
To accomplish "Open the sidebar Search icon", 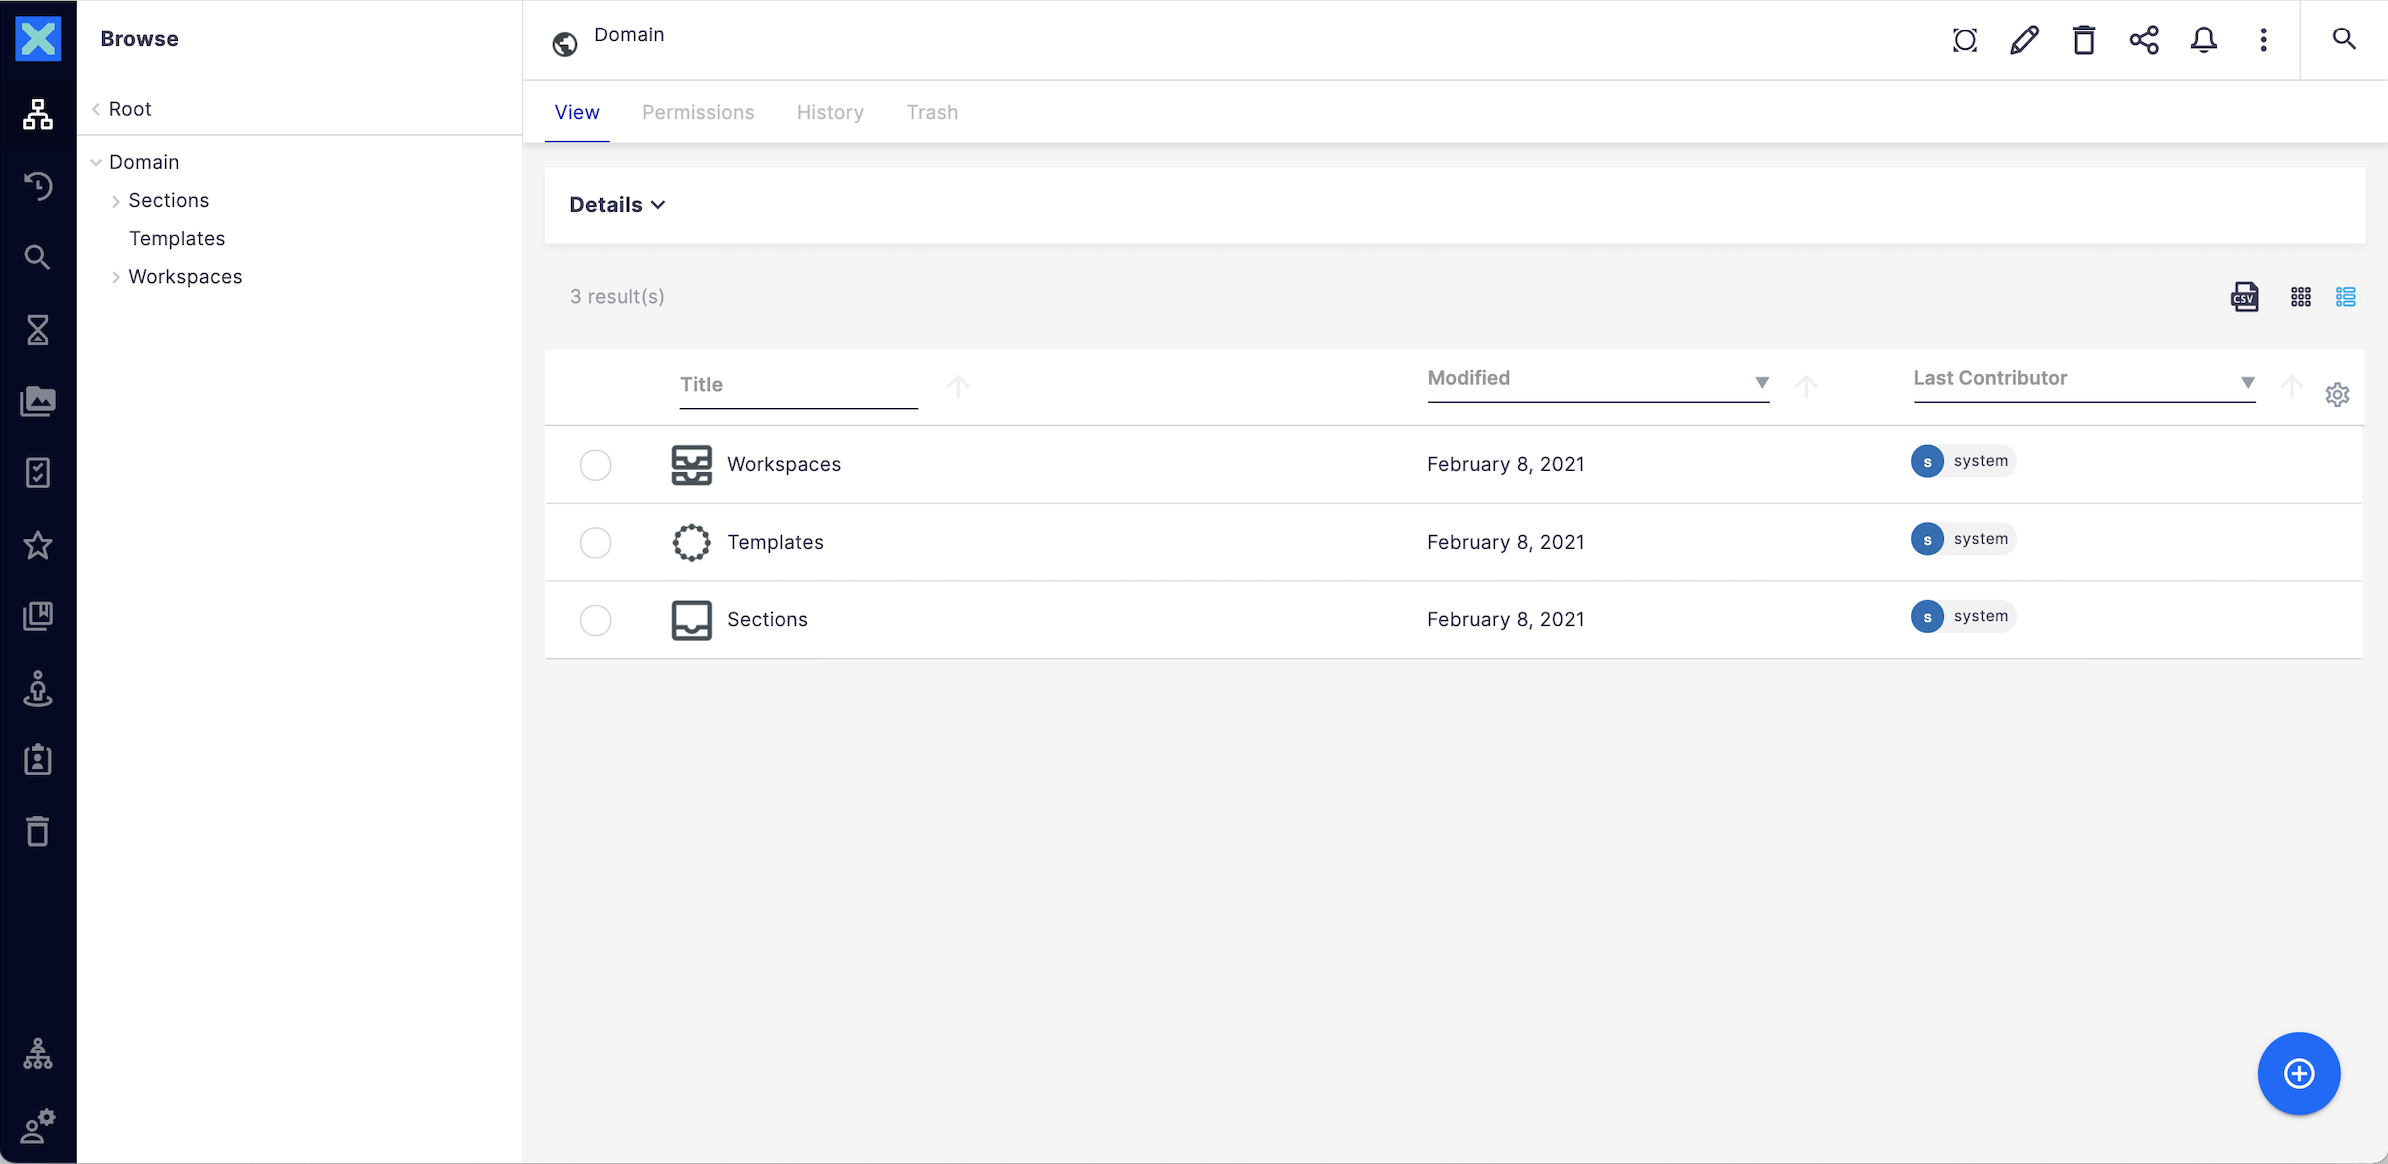I will point(38,258).
